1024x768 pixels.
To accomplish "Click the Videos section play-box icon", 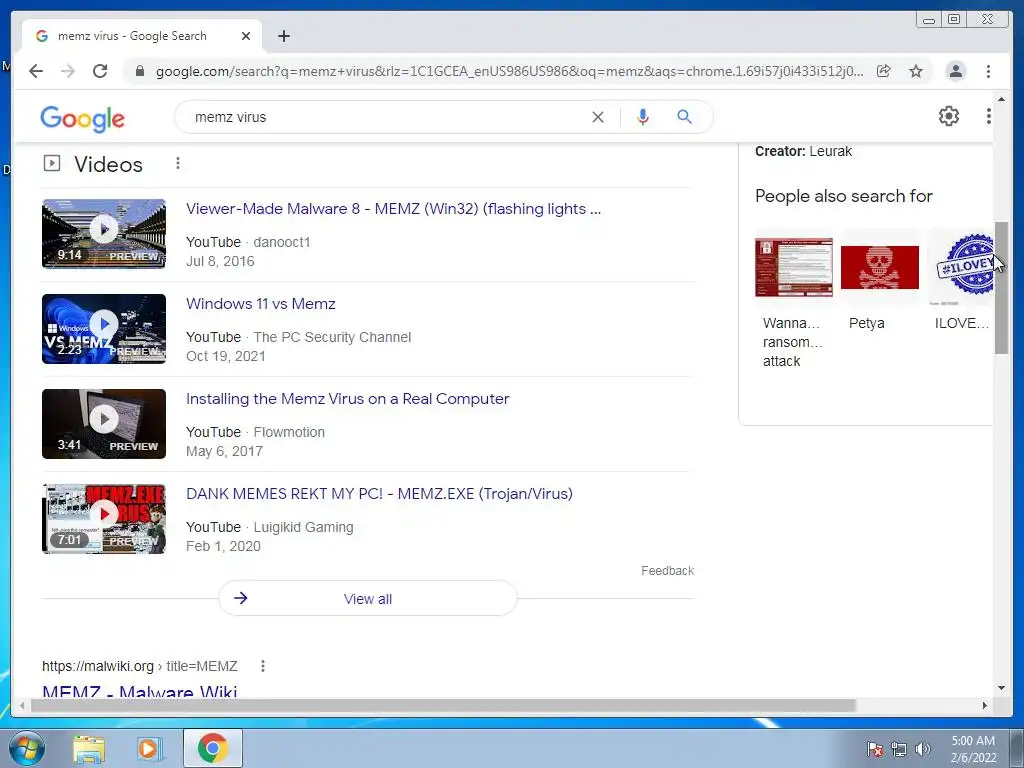I will coord(52,163).
